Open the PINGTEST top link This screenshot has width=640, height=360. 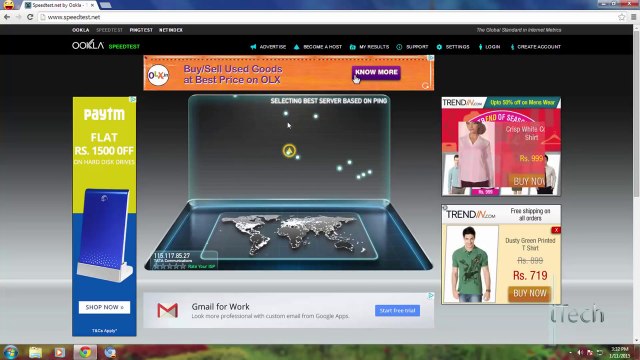click(141, 30)
